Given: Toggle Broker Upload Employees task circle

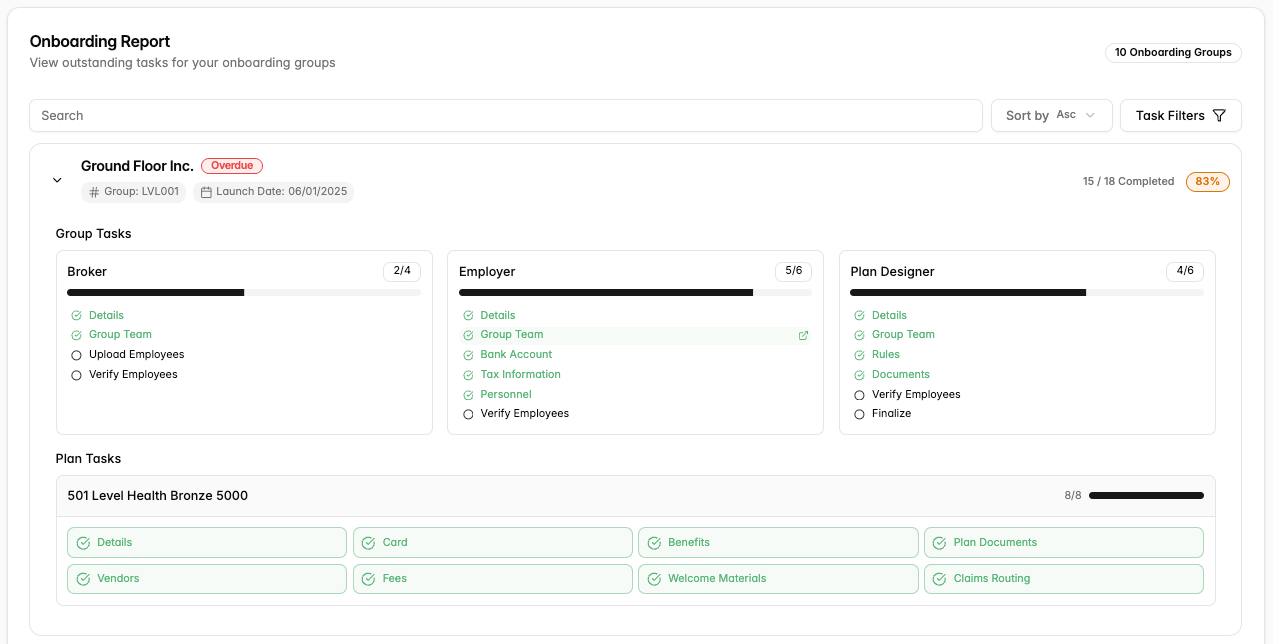Looking at the screenshot, I should tap(76, 355).
